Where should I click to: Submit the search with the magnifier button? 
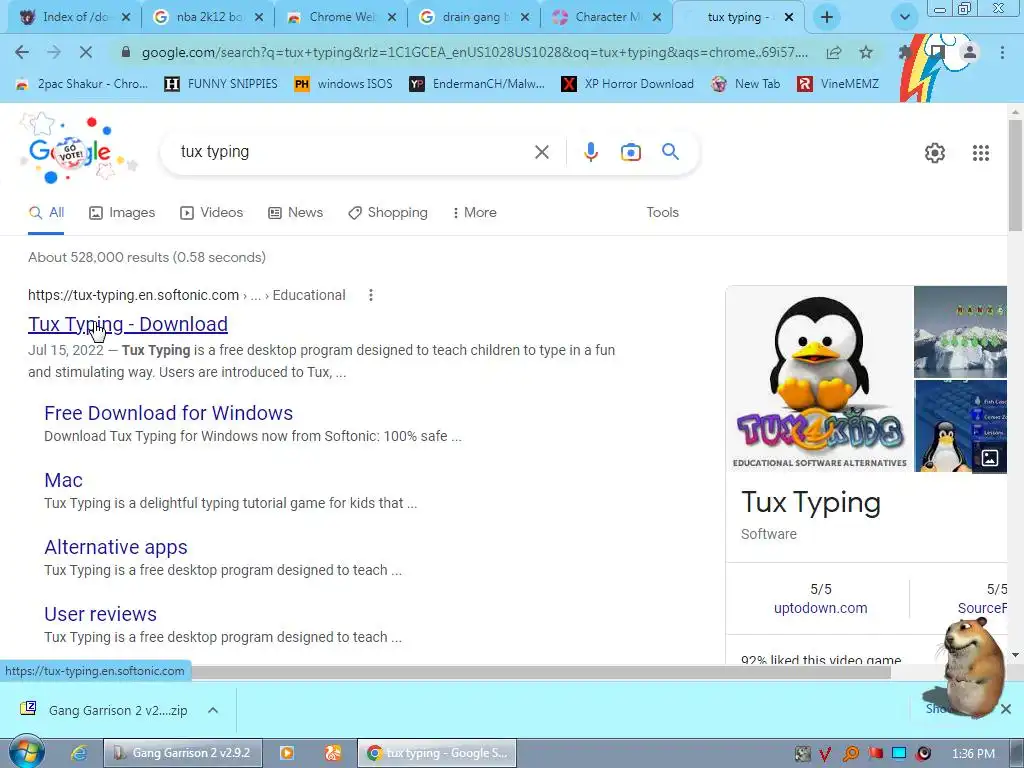(670, 152)
